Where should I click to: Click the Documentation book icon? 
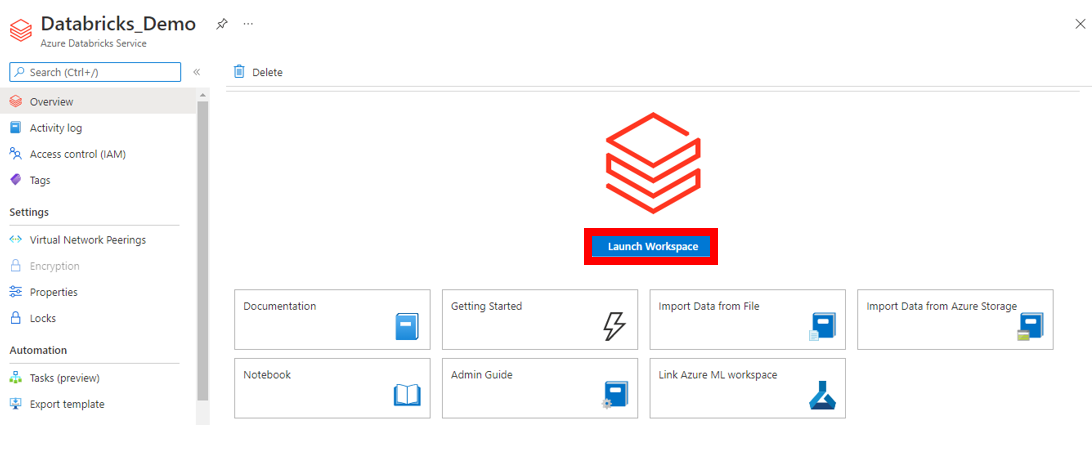tap(407, 326)
